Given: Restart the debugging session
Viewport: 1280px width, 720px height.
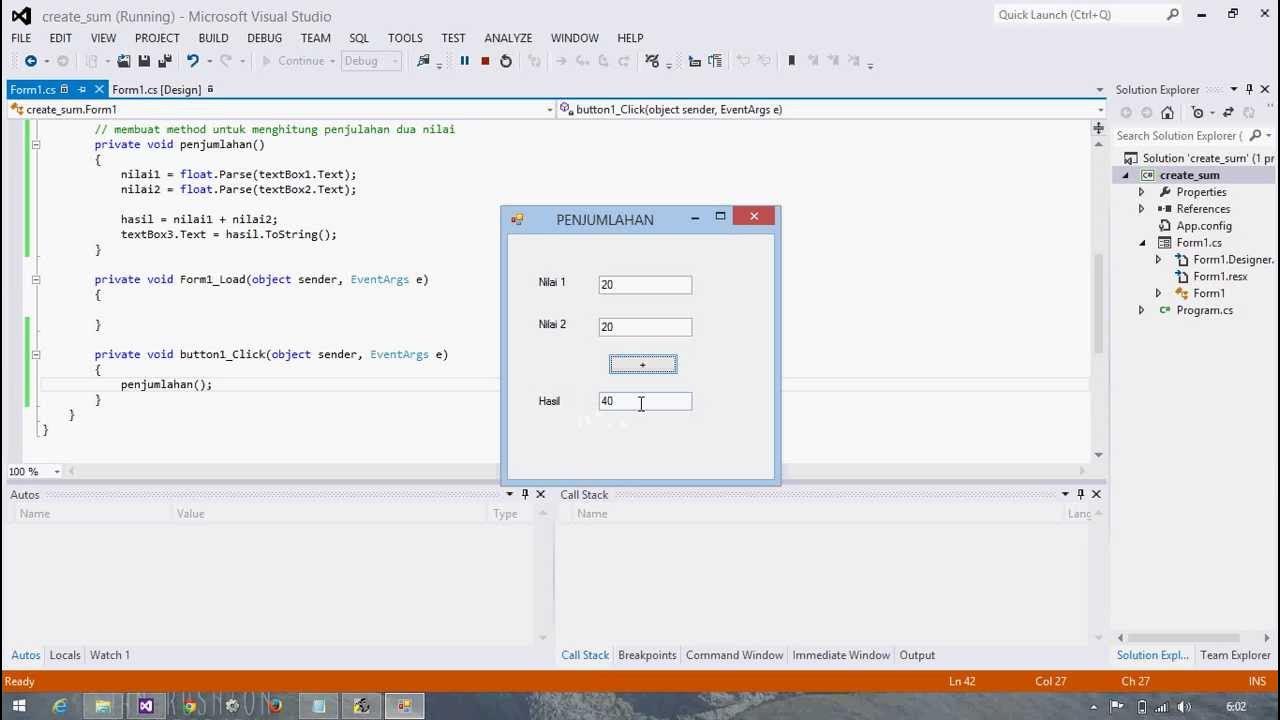Looking at the screenshot, I should pos(506,61).
